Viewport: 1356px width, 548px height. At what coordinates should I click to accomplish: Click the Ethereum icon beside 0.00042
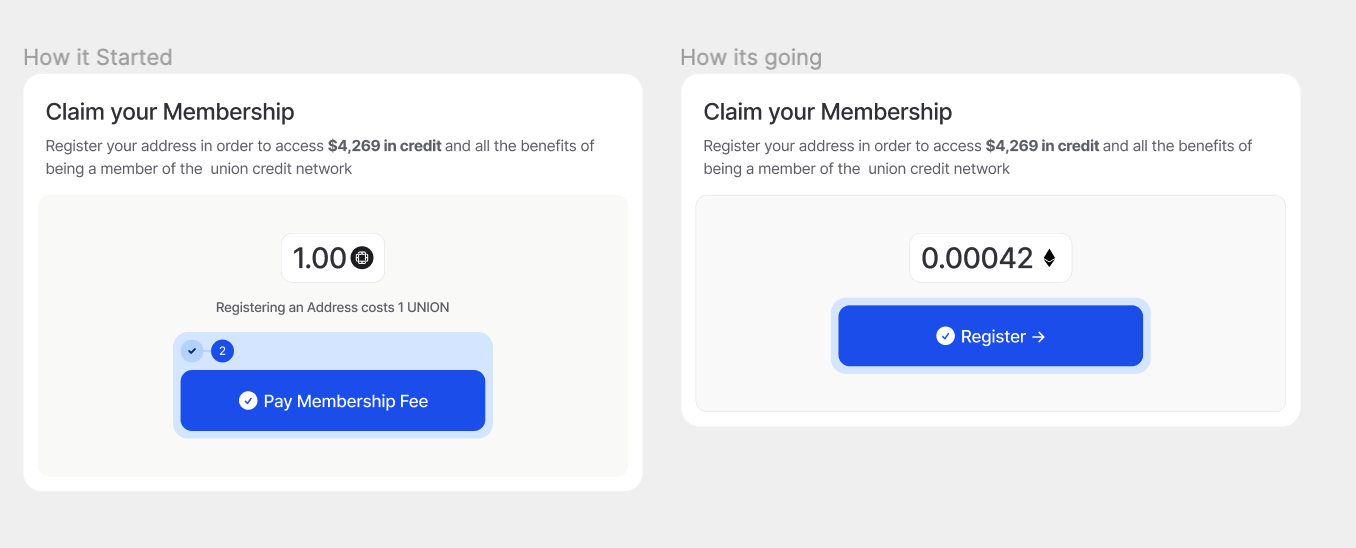pyautogui.click(x=1049, y=258)
